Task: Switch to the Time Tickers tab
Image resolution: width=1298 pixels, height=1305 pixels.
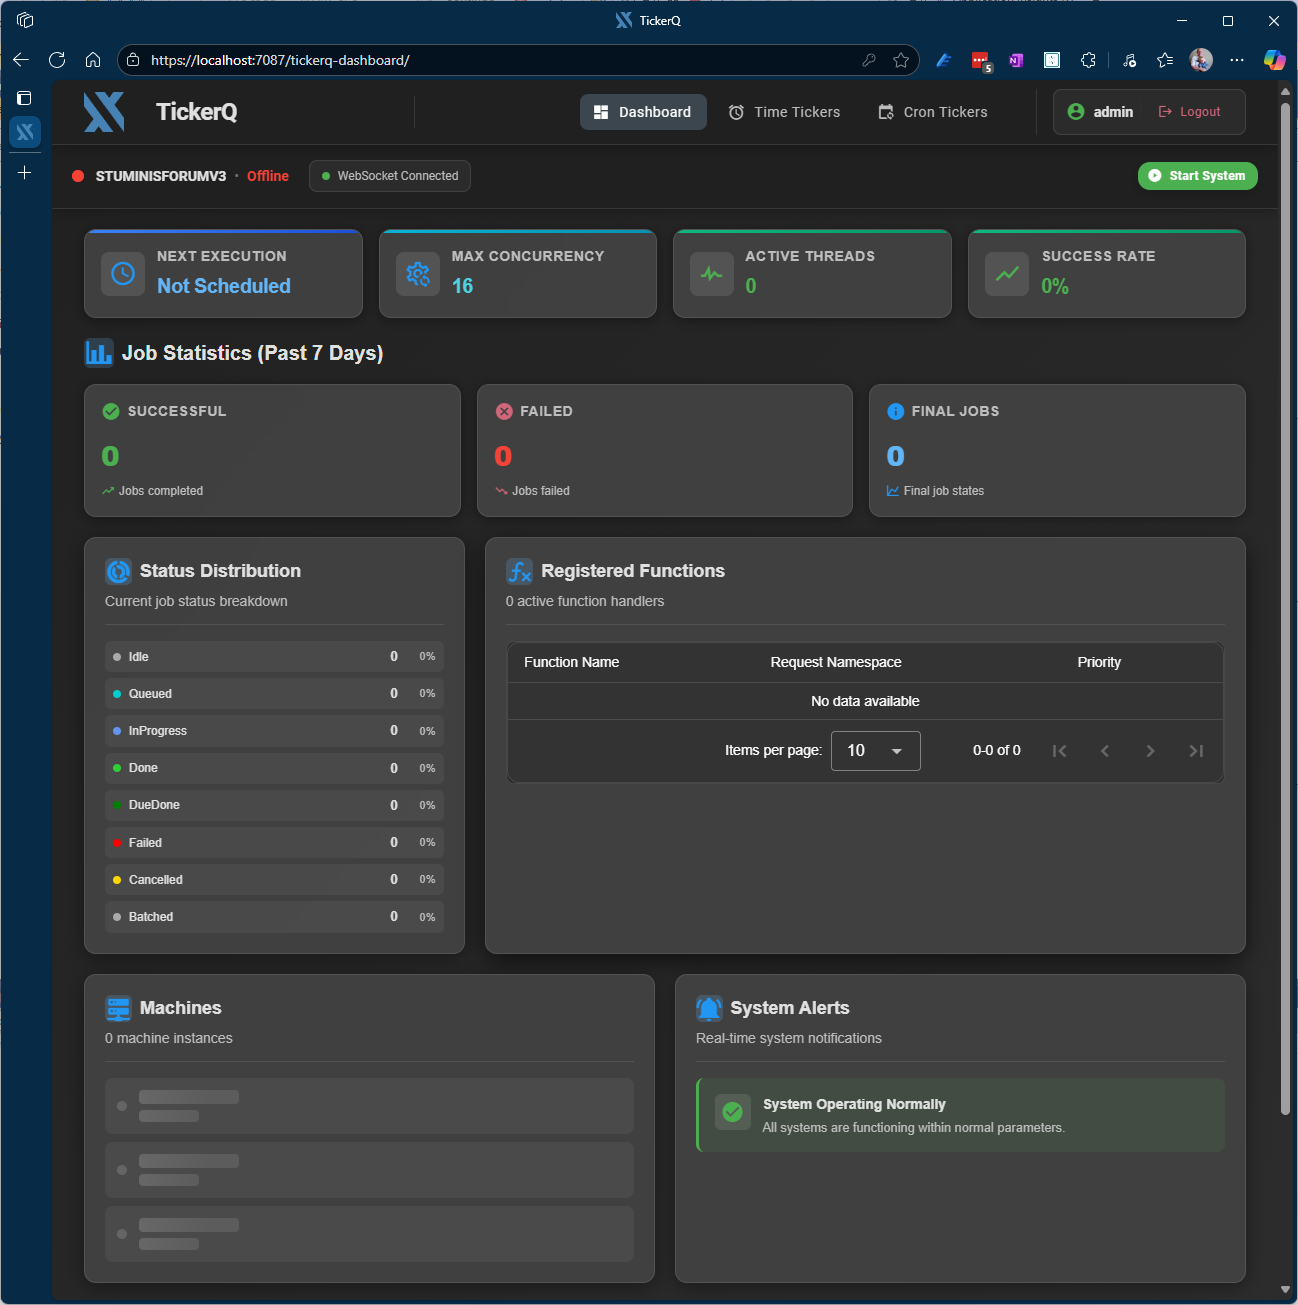Action: (x=784, y=111)
